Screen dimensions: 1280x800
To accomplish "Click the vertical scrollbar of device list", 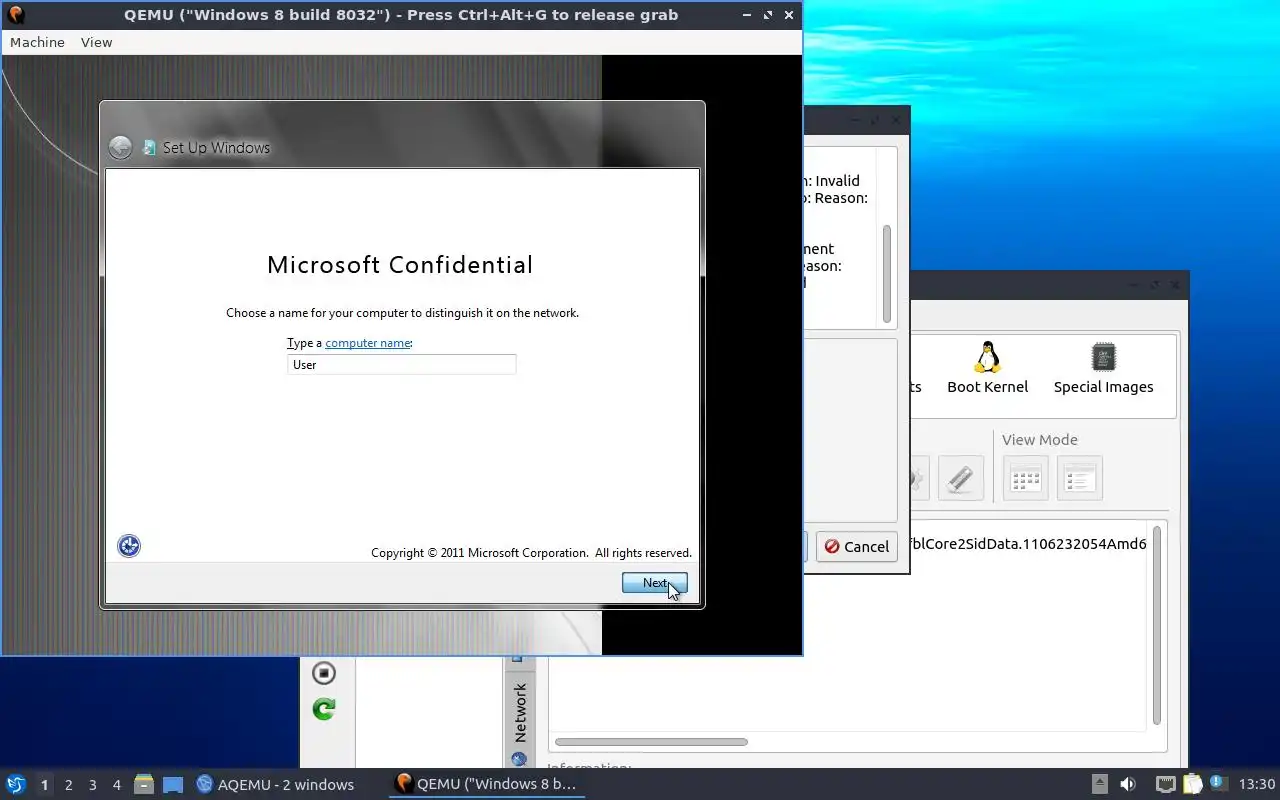I will pyautogui.click(x=1157, y=625).
